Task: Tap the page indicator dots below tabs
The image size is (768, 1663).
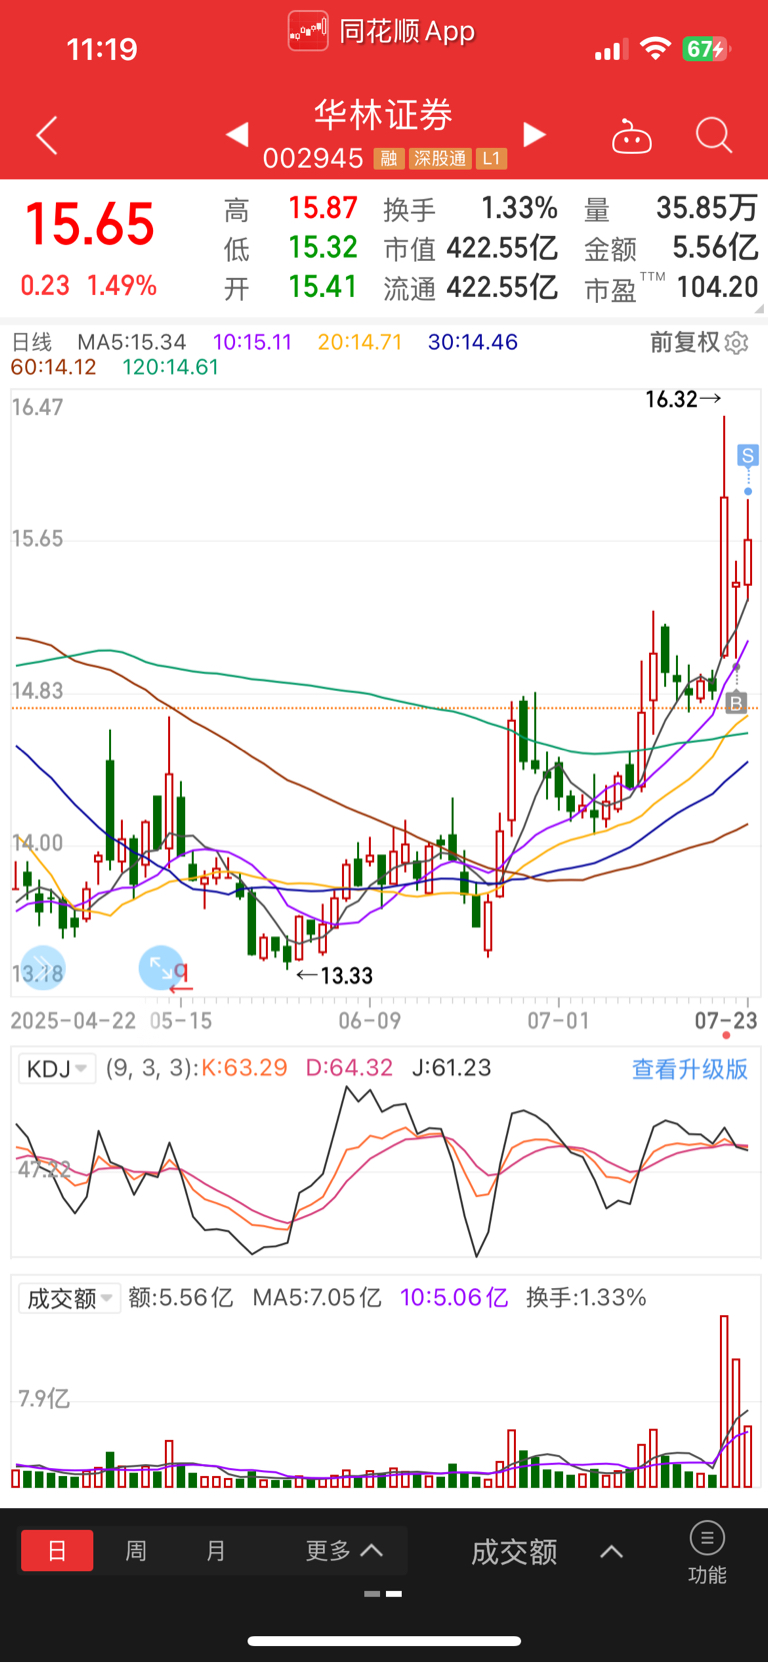Action: click(x=384, y=1594)
